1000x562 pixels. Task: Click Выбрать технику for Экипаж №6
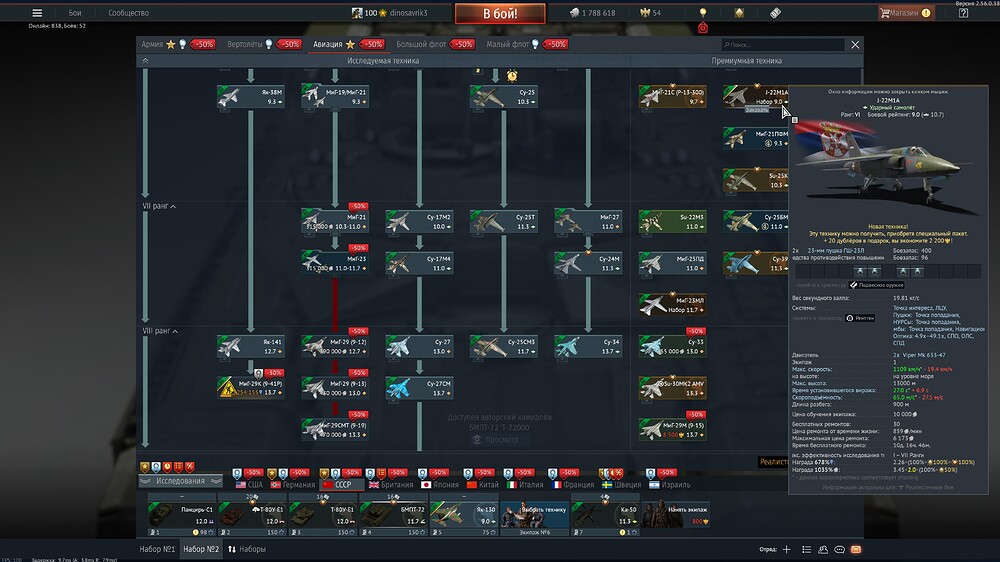(534, 515)
